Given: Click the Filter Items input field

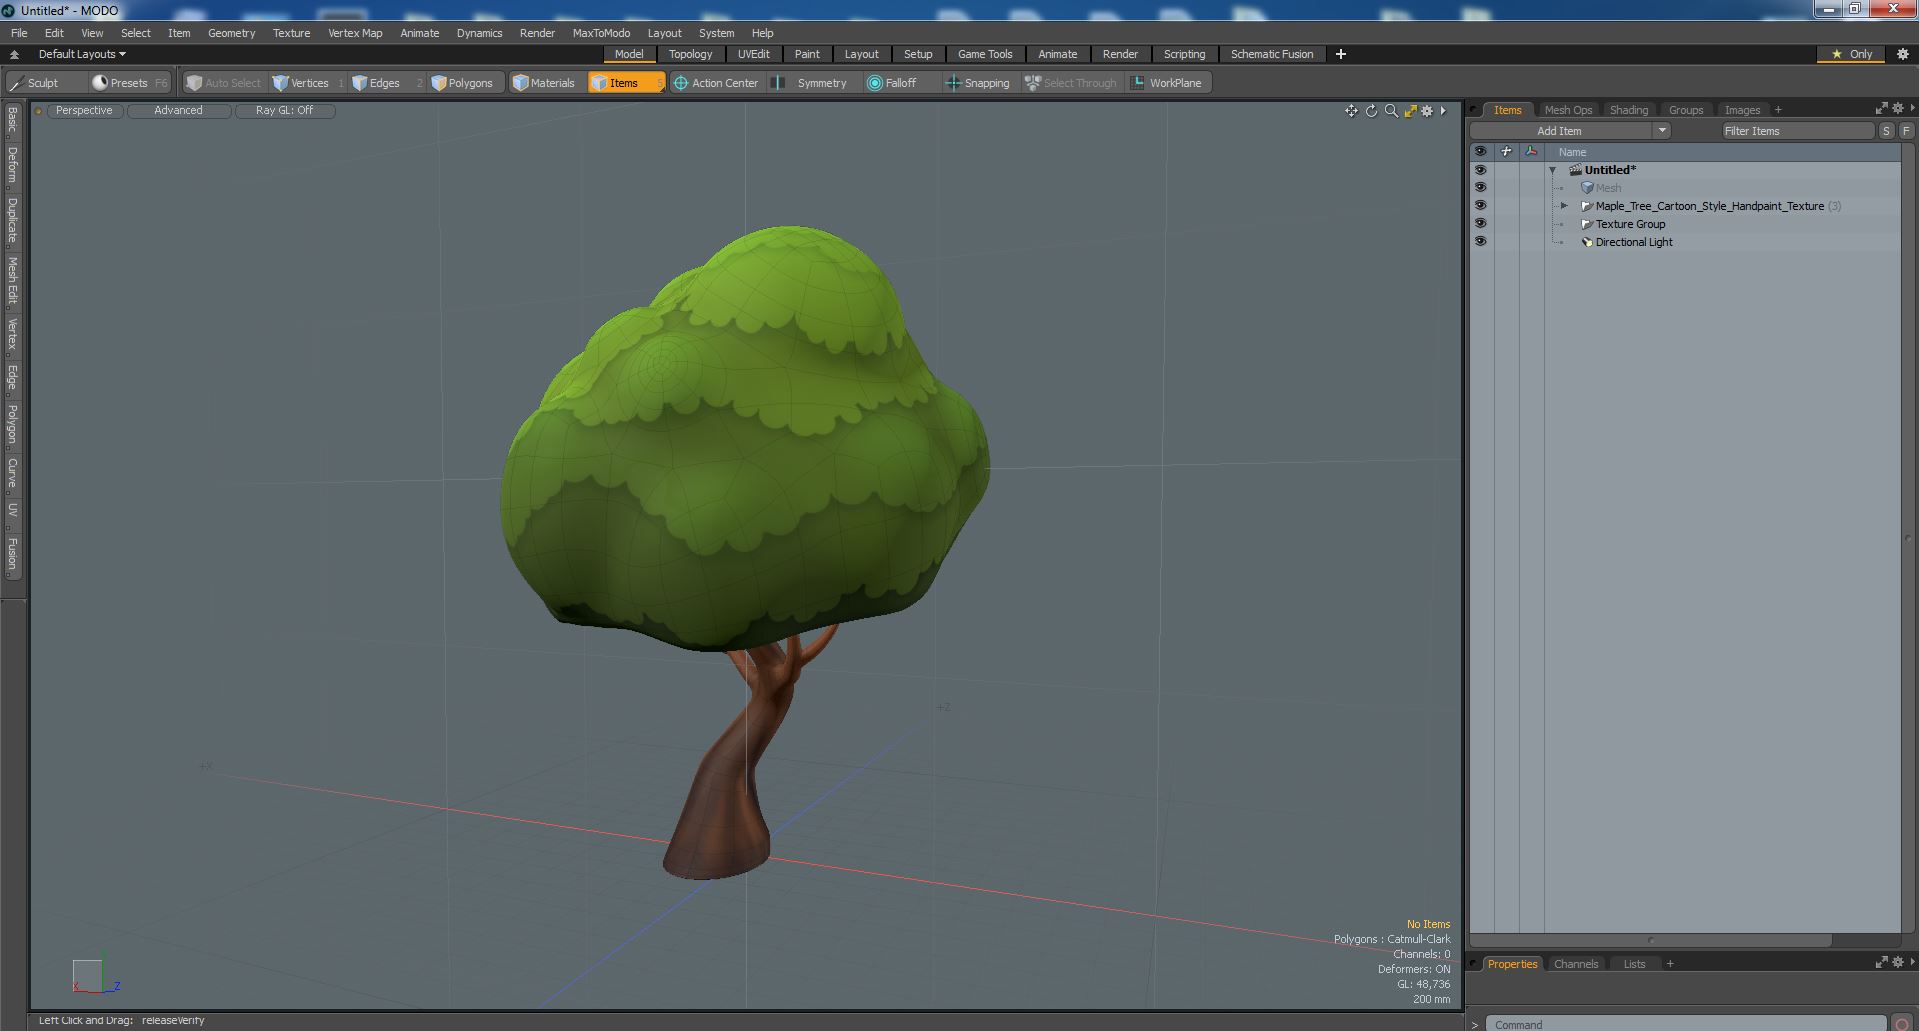Looking at the screenshot, I should pos(1797,131).
